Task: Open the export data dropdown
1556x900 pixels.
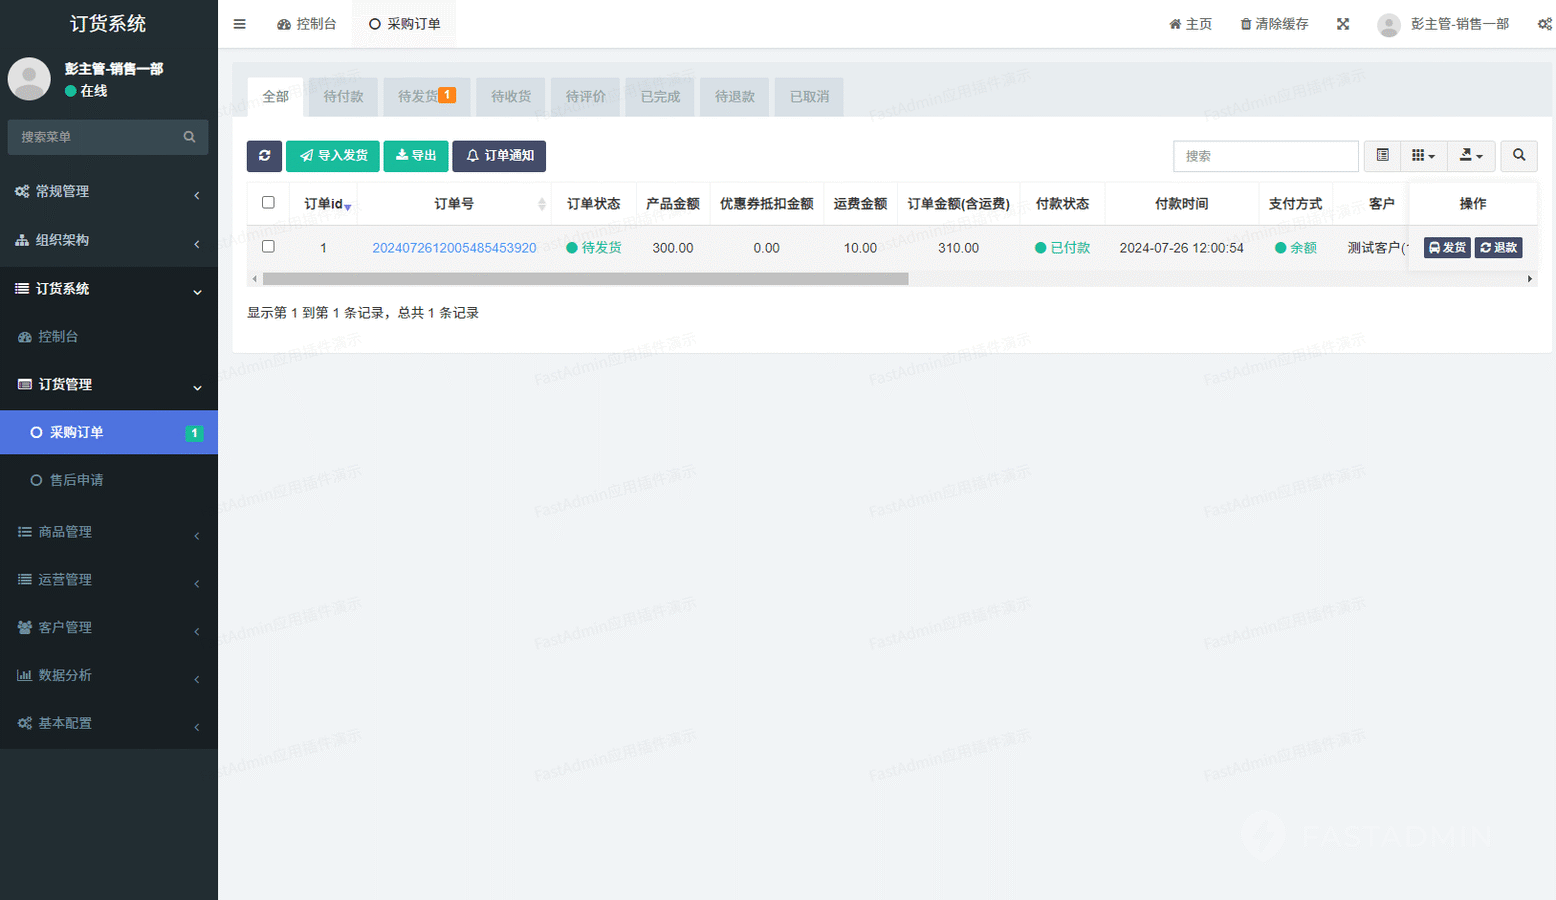Action: pyautogui.click(x=1470, y=156)
